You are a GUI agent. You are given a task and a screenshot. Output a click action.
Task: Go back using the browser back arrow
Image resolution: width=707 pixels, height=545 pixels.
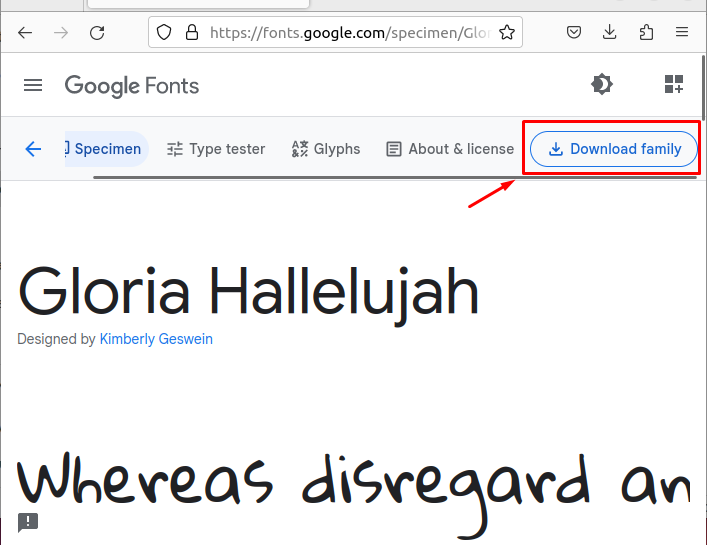tap(25, 32)
